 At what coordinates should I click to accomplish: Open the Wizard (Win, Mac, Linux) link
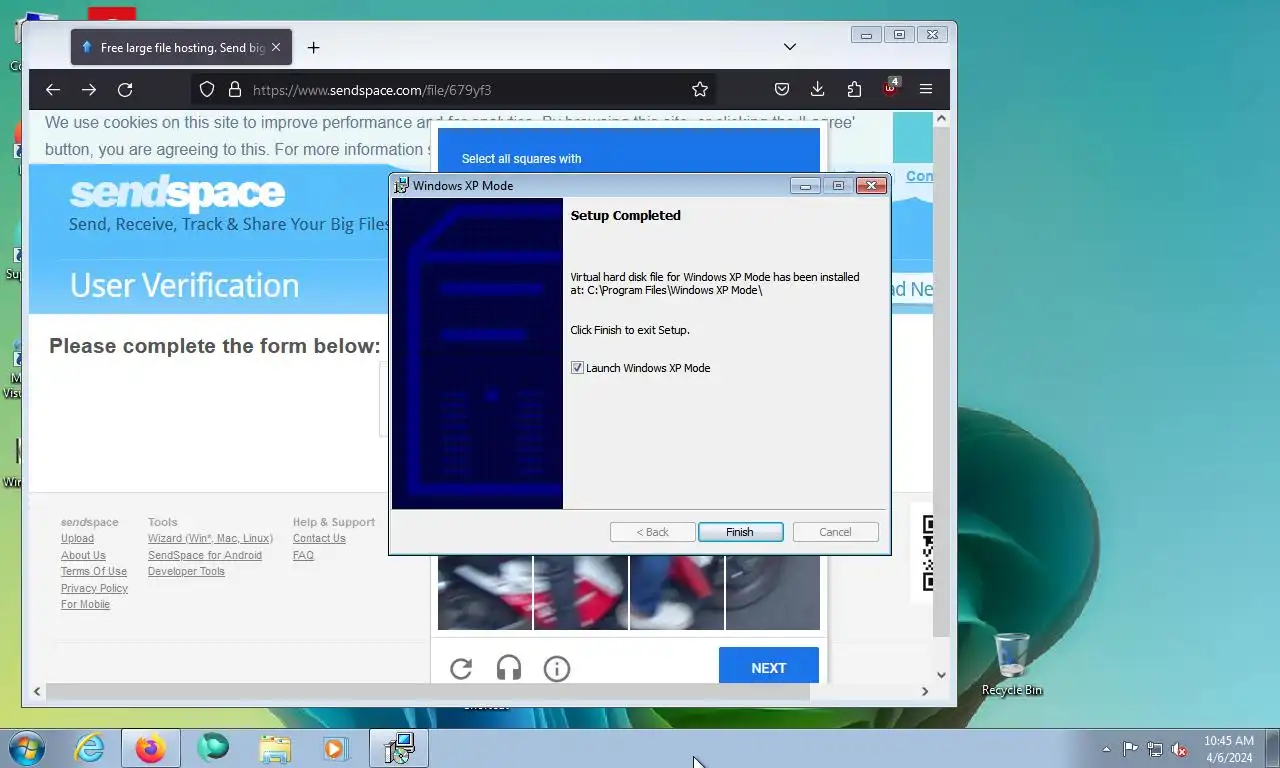click(x=210, y=539)
